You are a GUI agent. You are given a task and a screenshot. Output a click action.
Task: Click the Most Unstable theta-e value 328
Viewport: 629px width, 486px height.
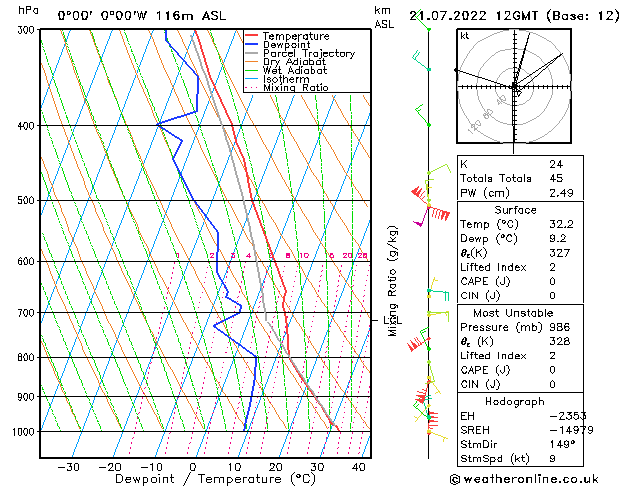click(560, 341)
